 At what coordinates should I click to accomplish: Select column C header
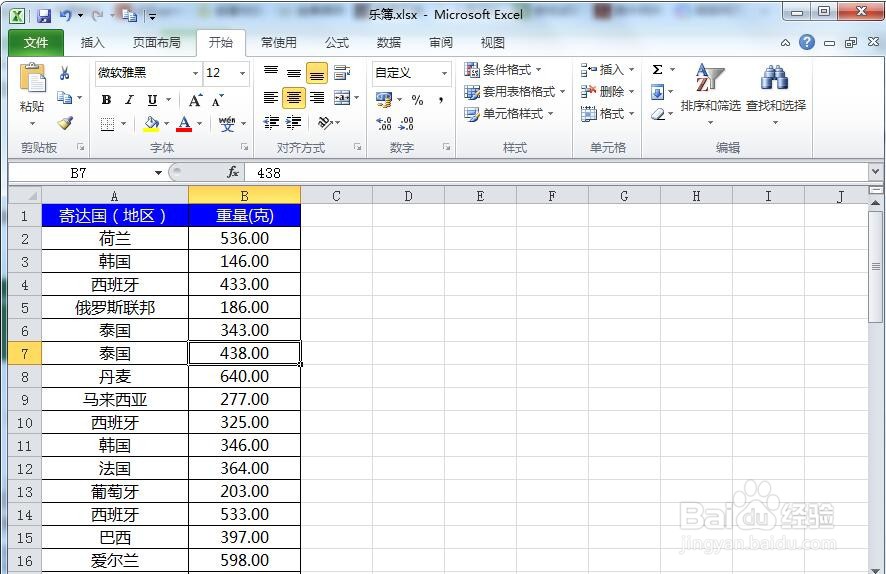[x=336, y=196]
